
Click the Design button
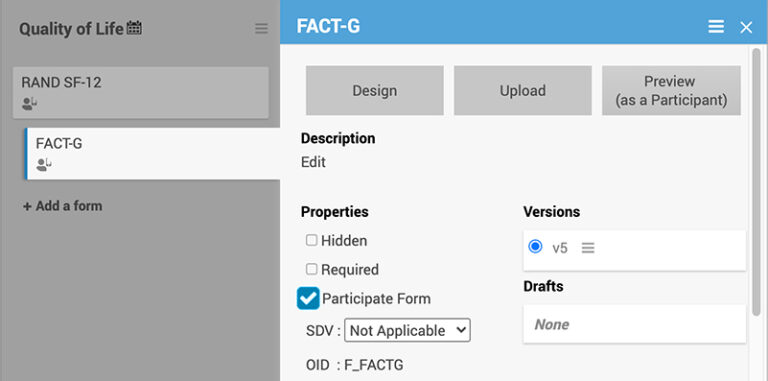tap(375, 91)
